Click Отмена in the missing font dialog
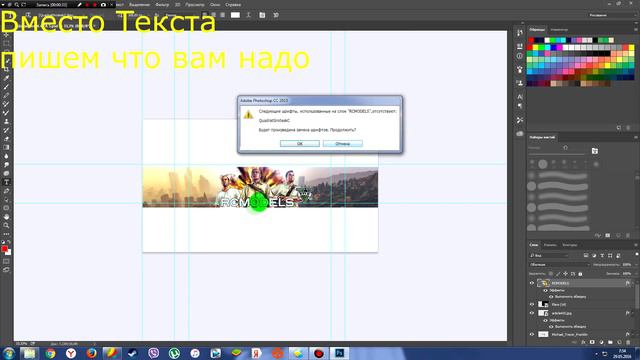Screen dimensions: 640x360 coord(342,144)
